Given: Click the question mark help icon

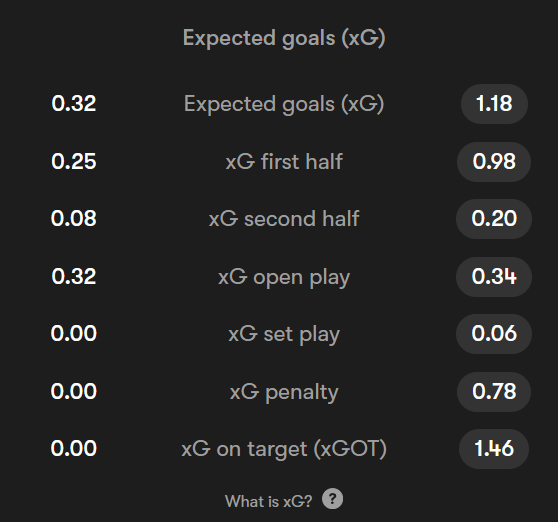Looking at the screenshot, I should [x=332, y=499].
